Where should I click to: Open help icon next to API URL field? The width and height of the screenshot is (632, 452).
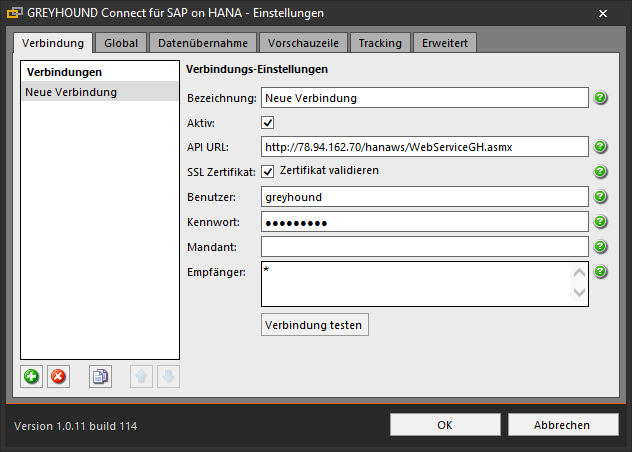[x=600, y=146]
